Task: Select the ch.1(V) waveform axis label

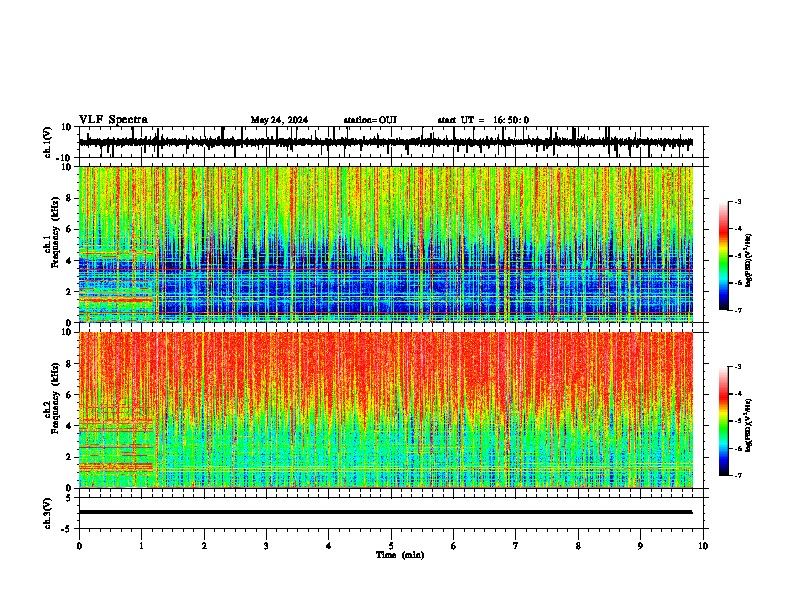Action: pos(48,142)
